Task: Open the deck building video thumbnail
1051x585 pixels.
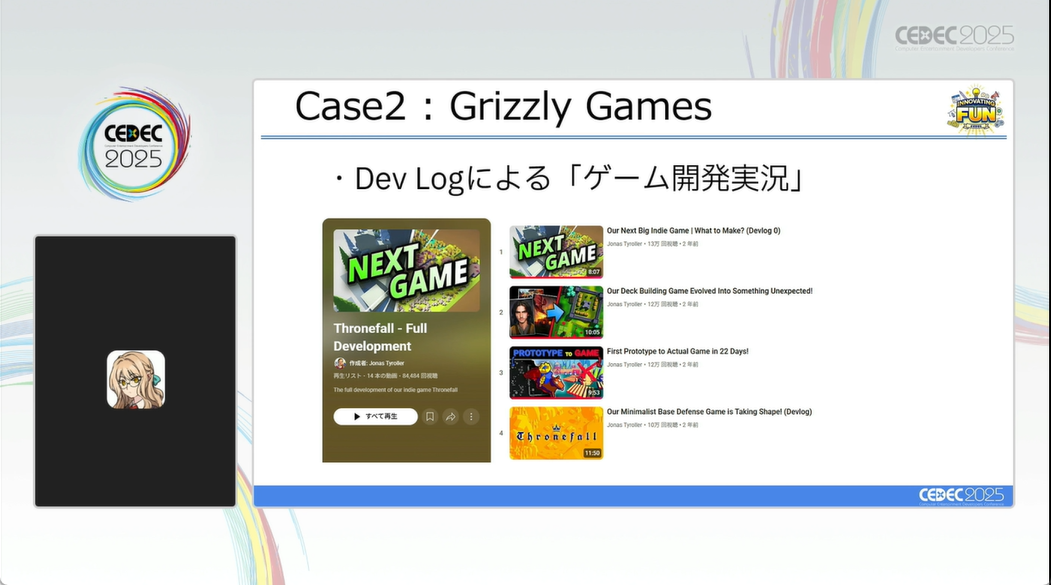Action: click(556, 312)
